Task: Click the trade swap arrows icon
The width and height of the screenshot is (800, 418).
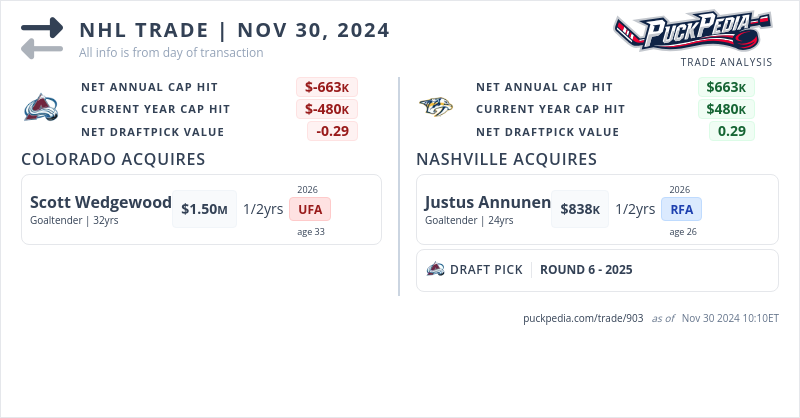Action: [41, 38]
